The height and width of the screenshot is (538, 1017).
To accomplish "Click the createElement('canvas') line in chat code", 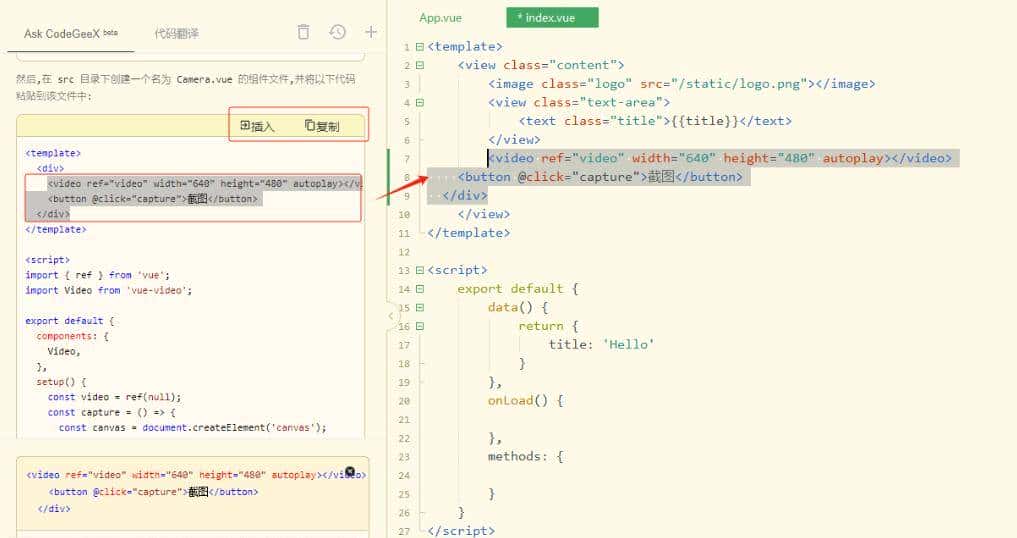I will click(x=193, y=428).
